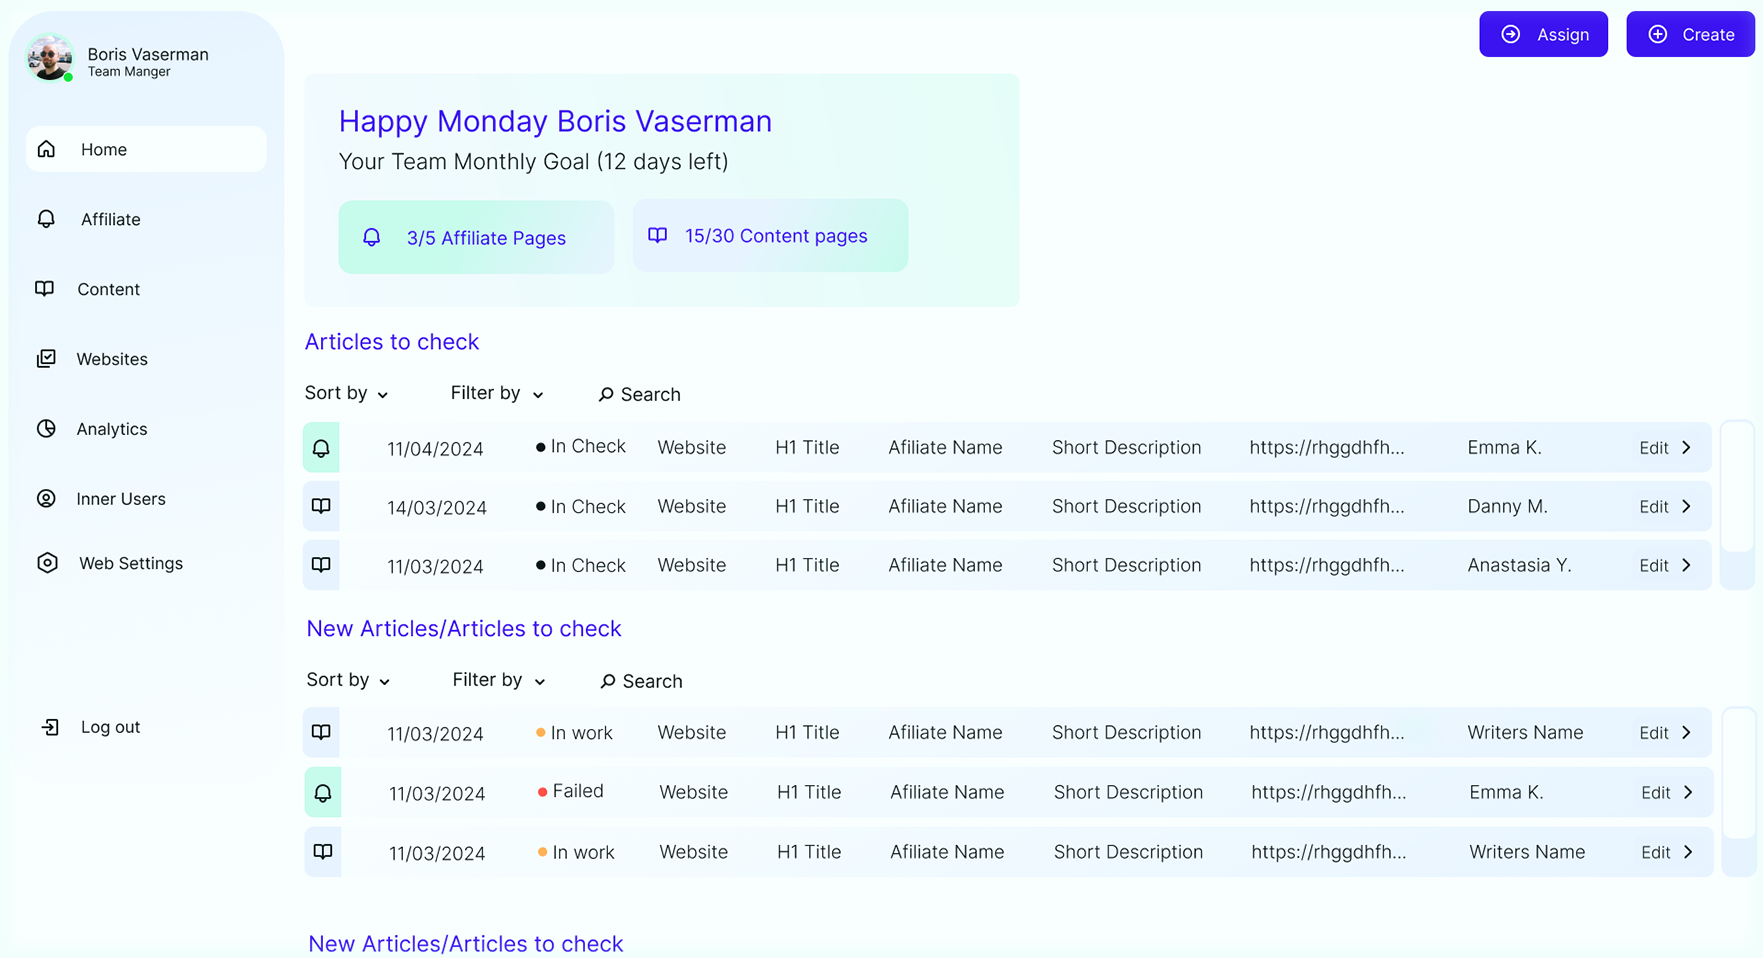Image resolution: width=1763 pixels, height=958 pixels.
Task: Click the book icon on Danny M. row
Action: (321, 506)
